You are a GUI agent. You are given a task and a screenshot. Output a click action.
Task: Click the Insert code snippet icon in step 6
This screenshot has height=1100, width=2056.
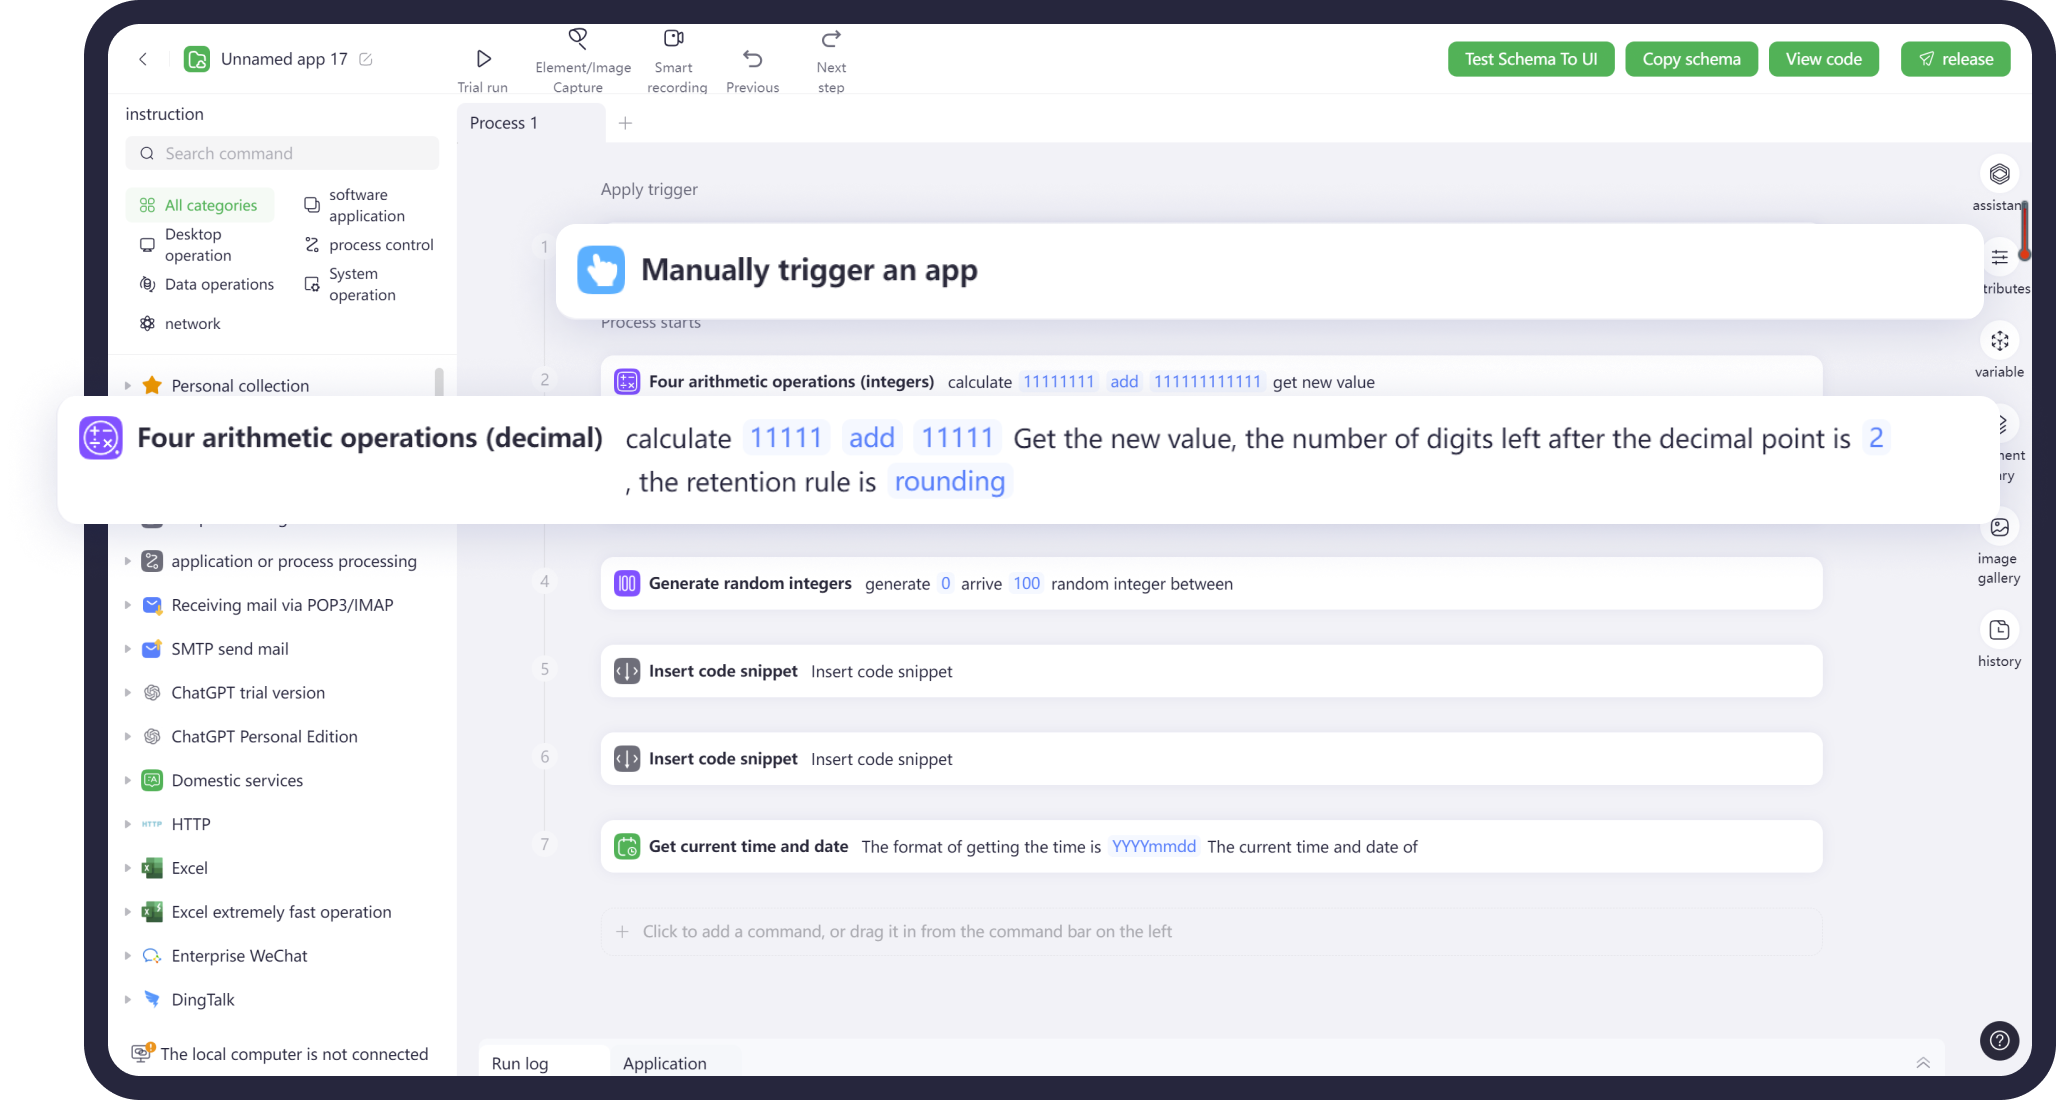[627, 759]
